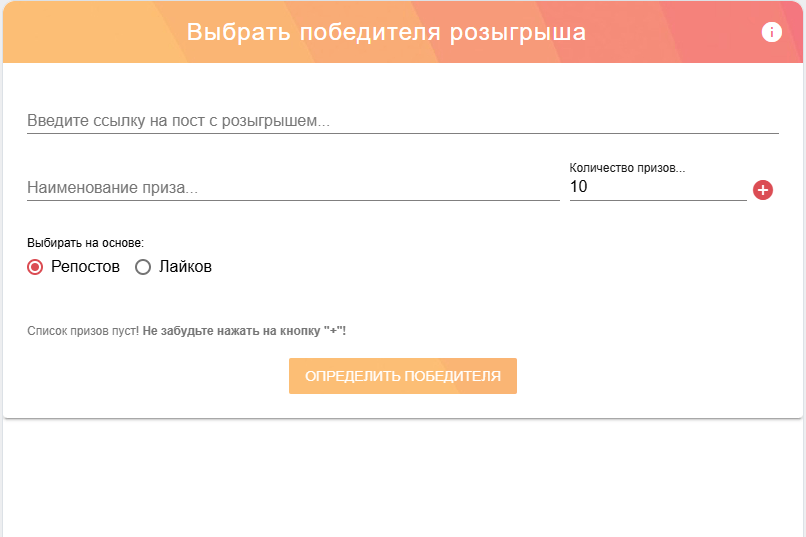Viewport: 806px width, 537px height.
Task: Focus the Наименование приза field
Action: [292, 187]
